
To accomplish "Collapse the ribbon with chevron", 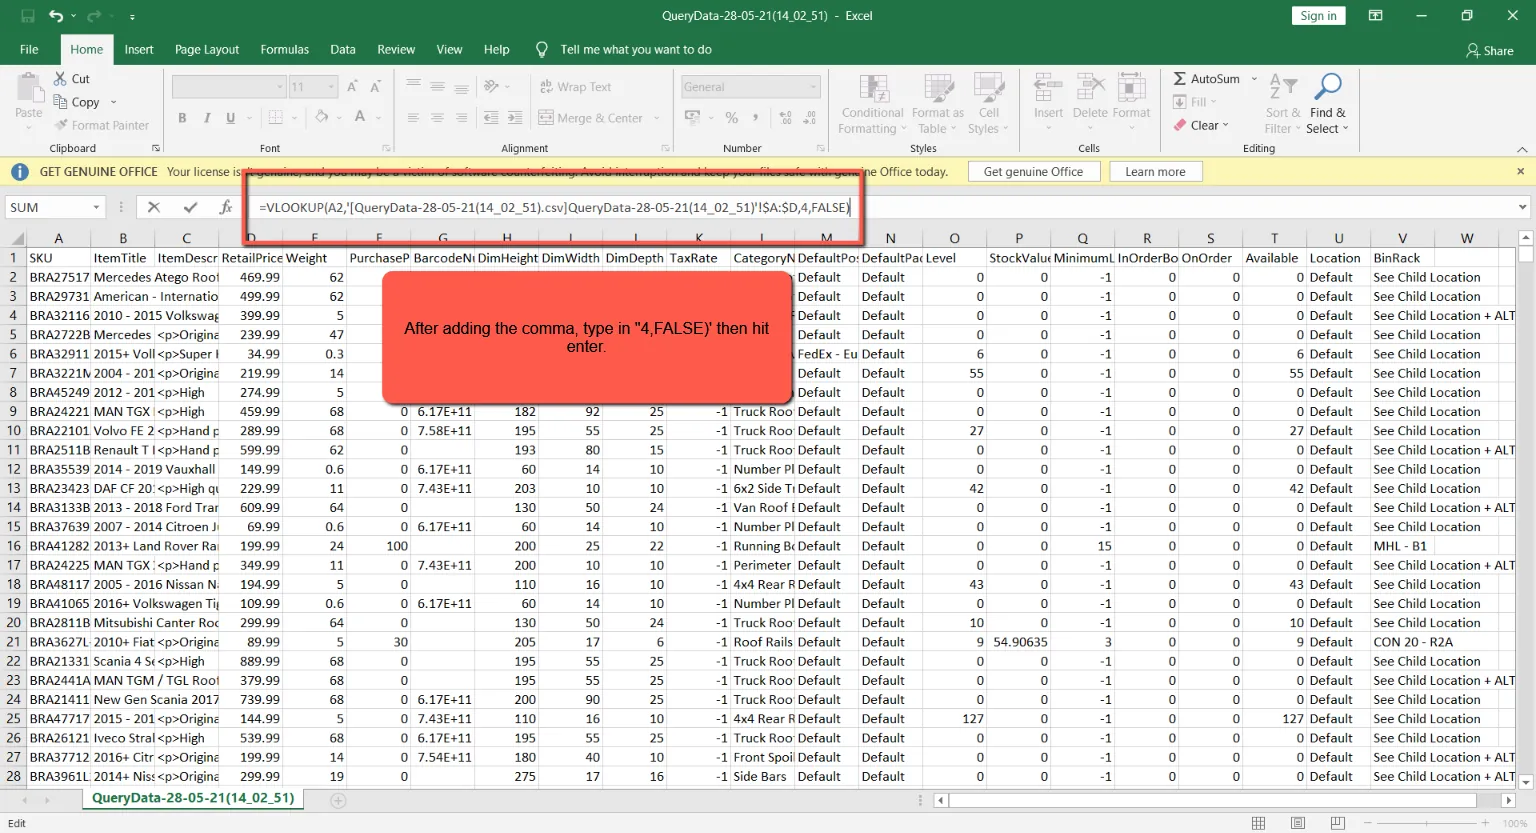I will pos(1522,149).
